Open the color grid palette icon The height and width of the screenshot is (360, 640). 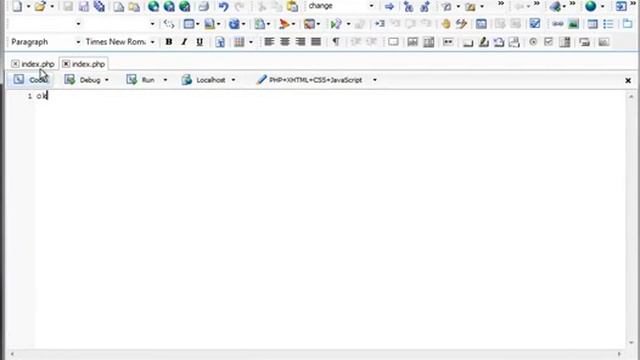click(x=239, y=42)
